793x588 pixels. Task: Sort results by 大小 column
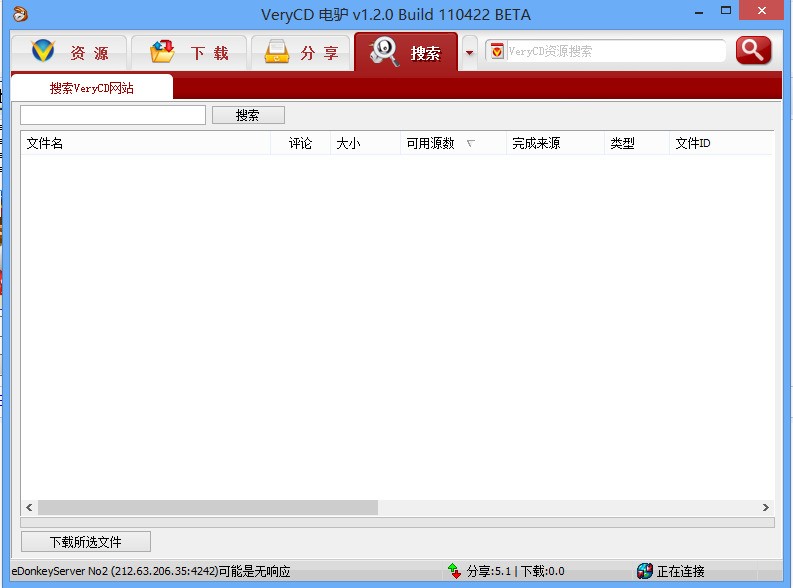366,144
